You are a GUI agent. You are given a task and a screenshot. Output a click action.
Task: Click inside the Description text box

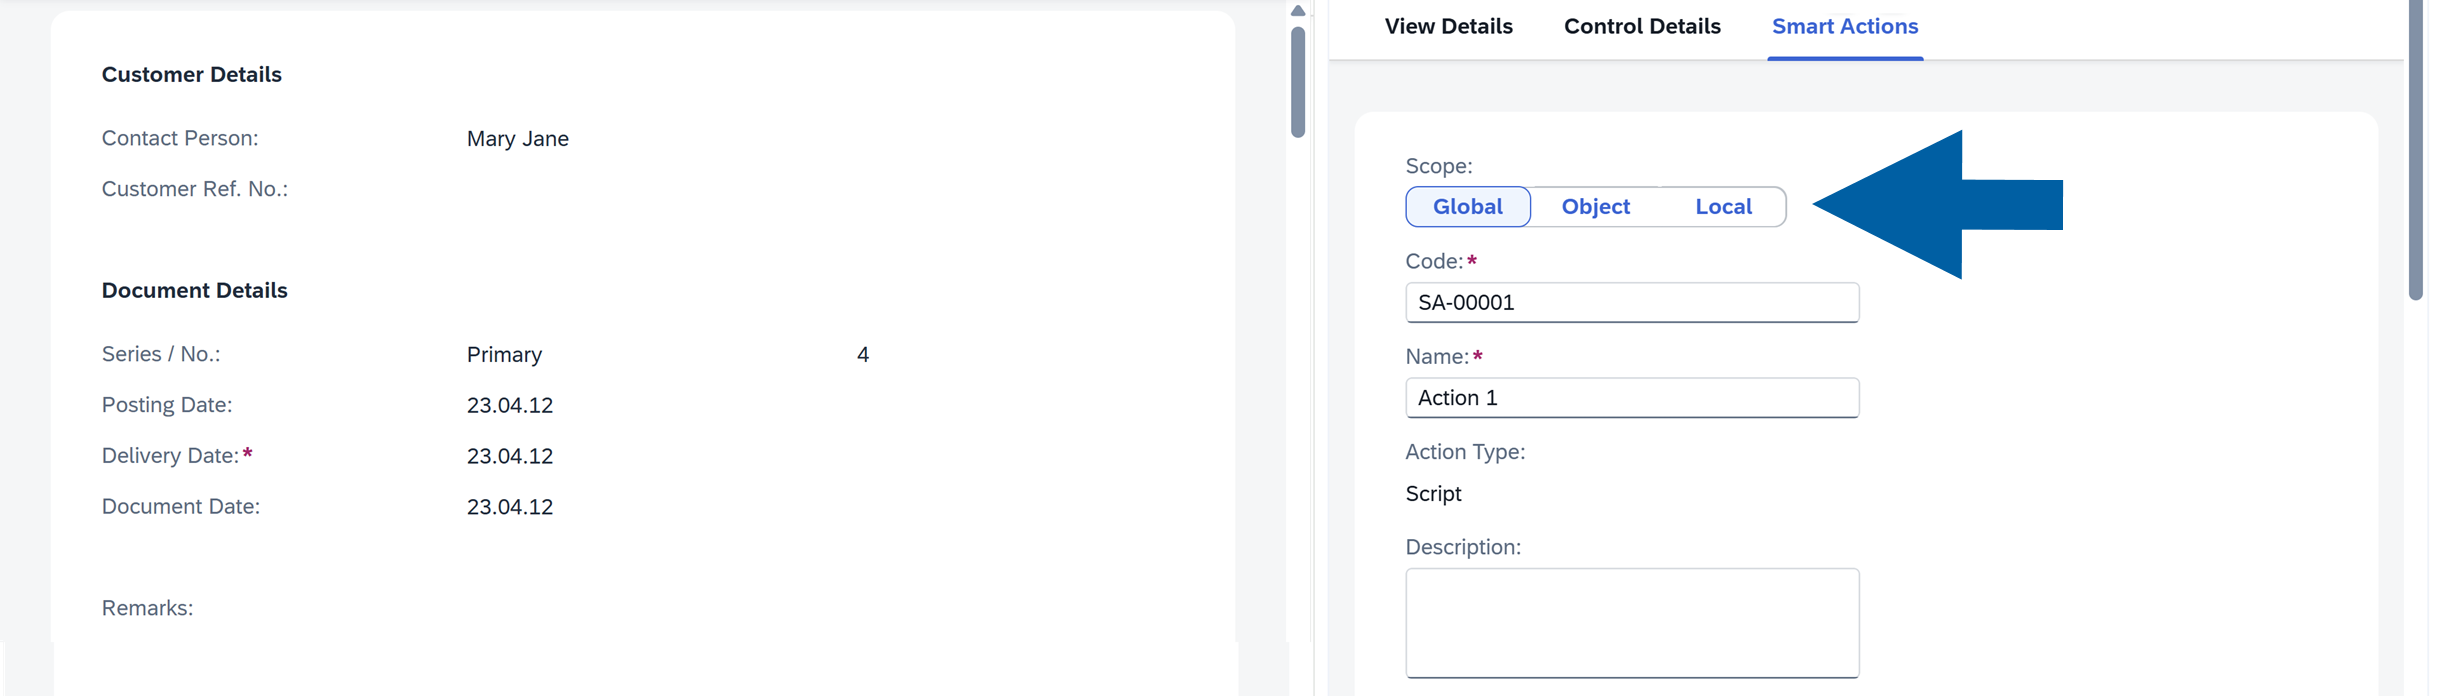[x=1630, y=622]
